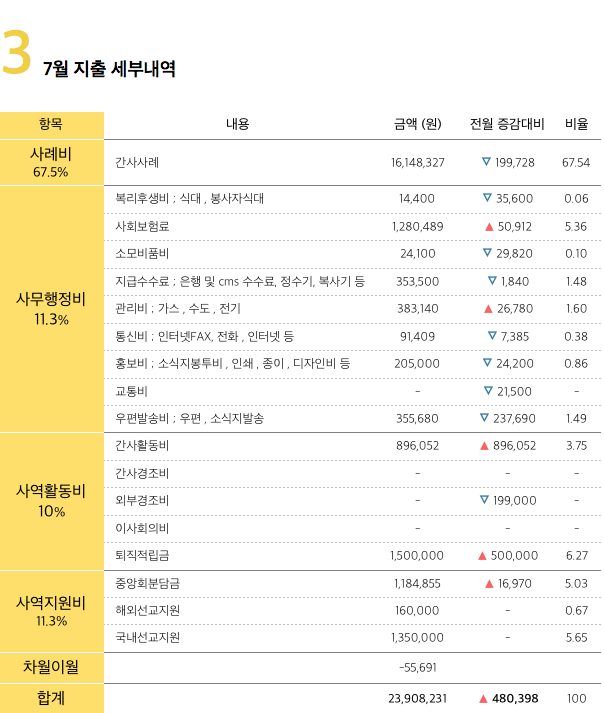Select the '해외선교지원' row text
Image resolution: width=604 pixels, height=713 pixels.
147,610
